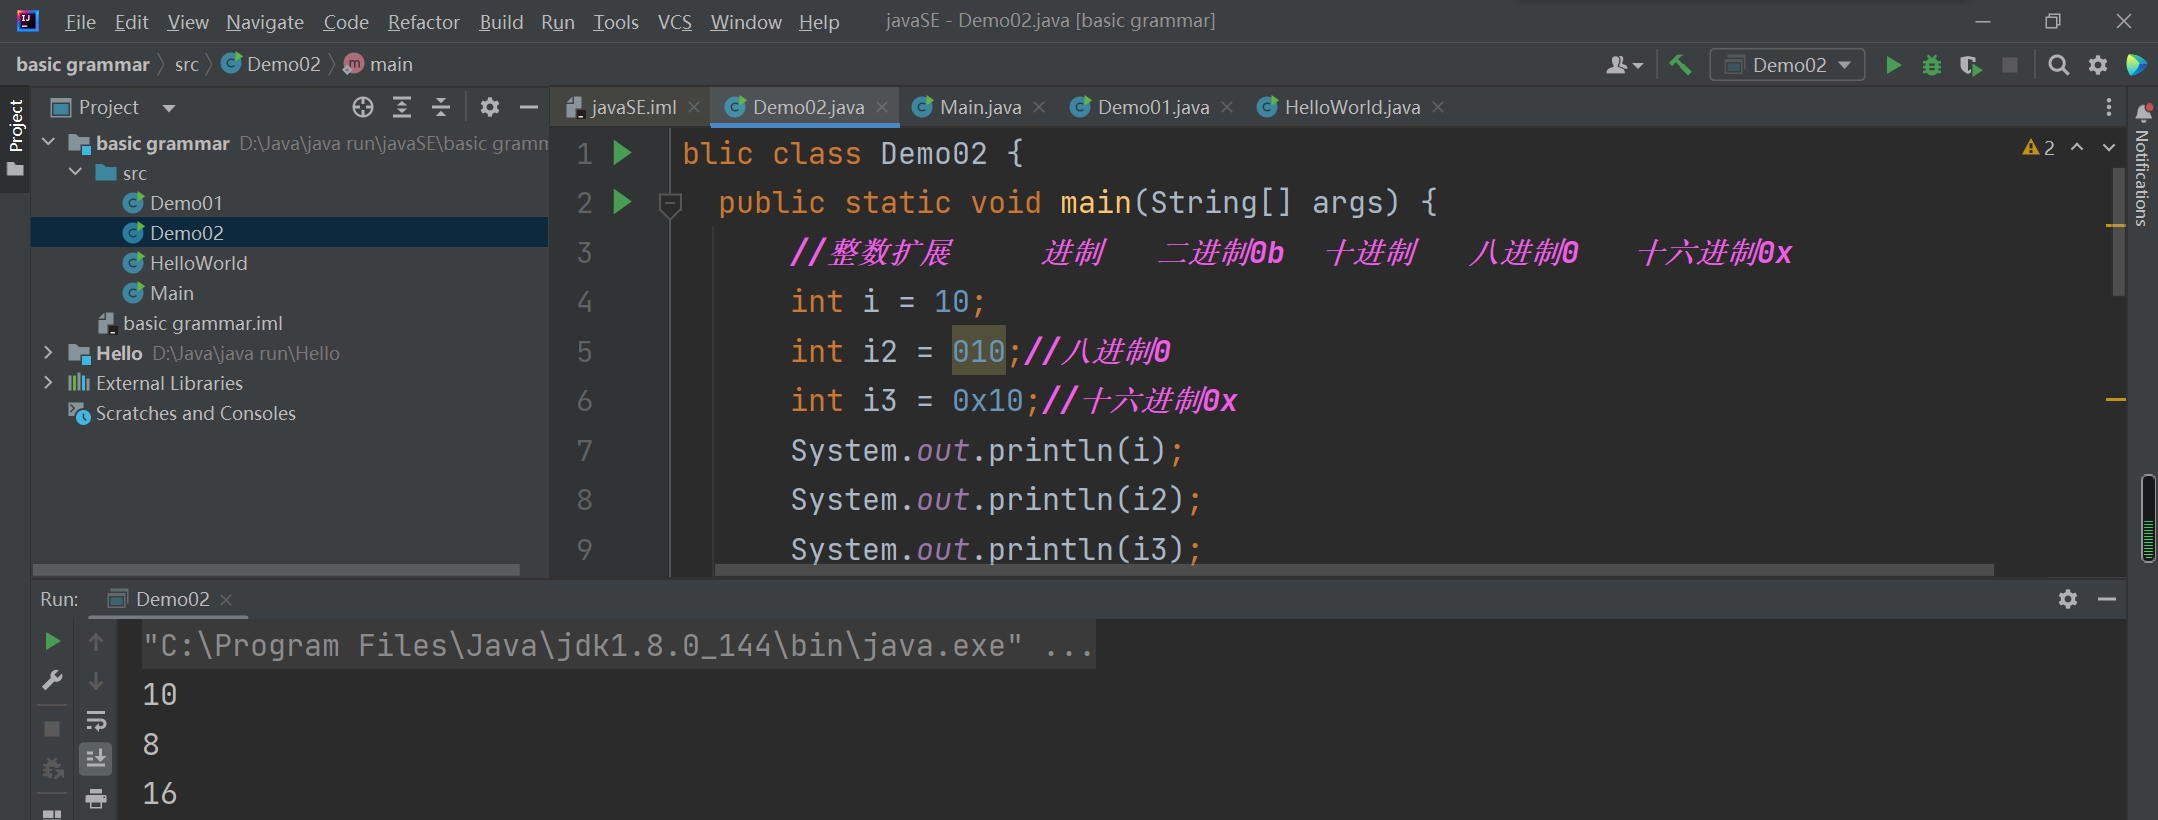2158x820 pixels.
Task: Run Demo02 from the top toolbar
Action: [1893, 65]
